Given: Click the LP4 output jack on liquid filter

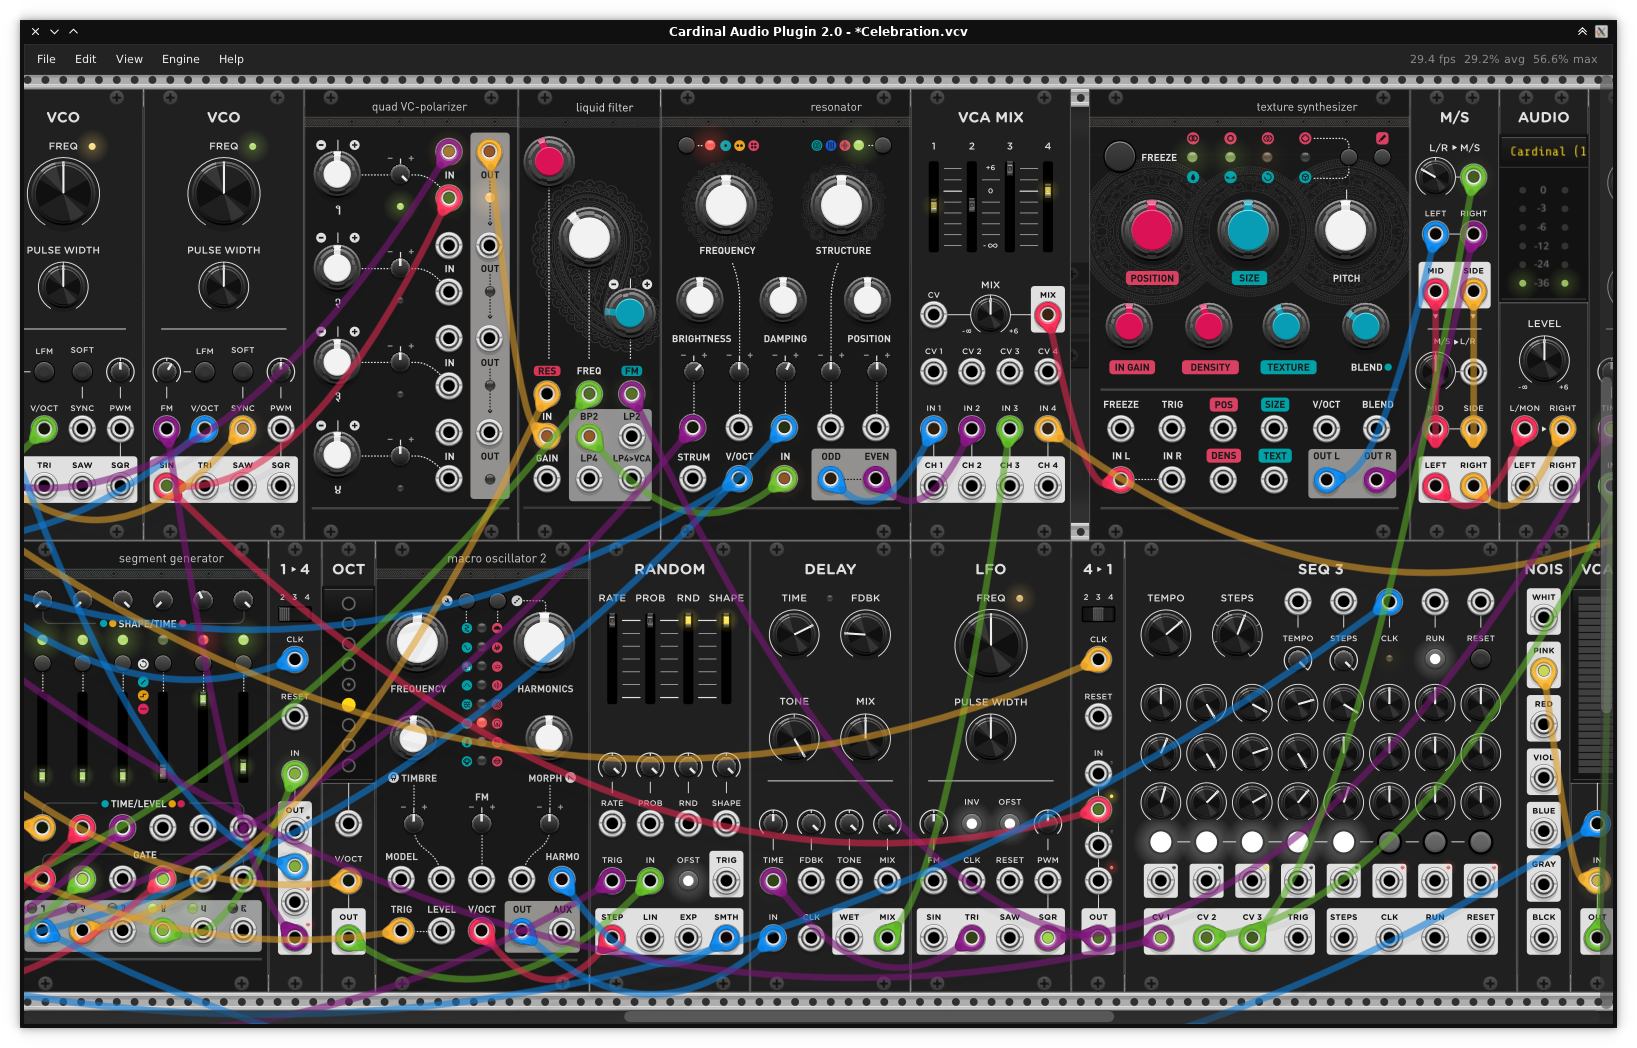Looking at the screenshot, I should (x=589, y=479).
